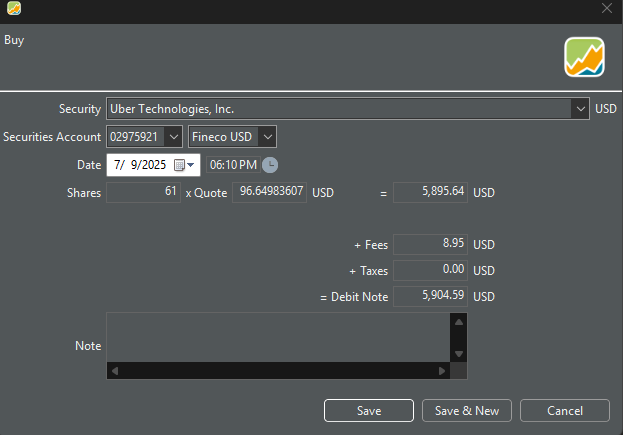Click the Note label
The height and width of the screenshot is (435, 623).
click(x=88, y=346)
